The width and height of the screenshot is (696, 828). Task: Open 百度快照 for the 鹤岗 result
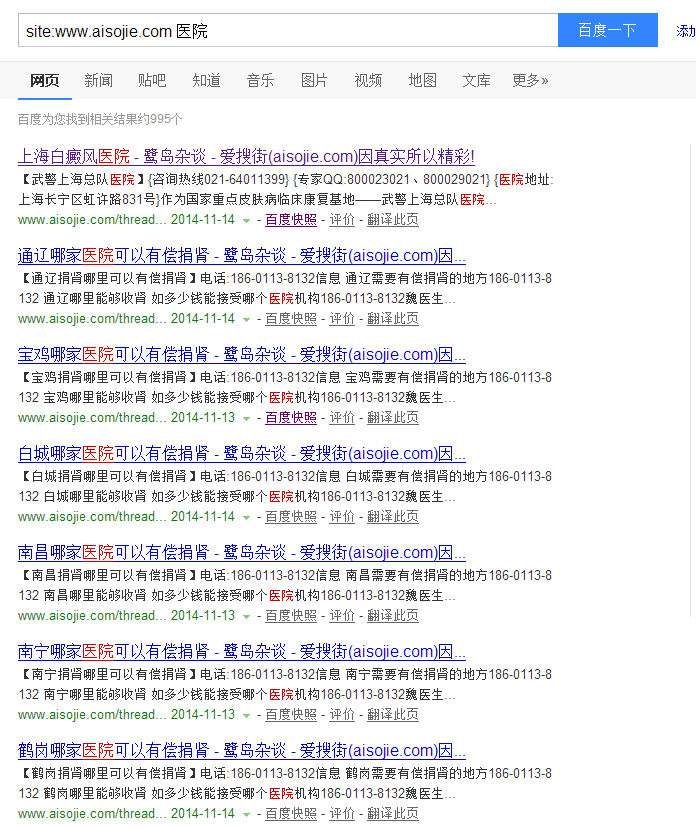(x=291, y=814)
